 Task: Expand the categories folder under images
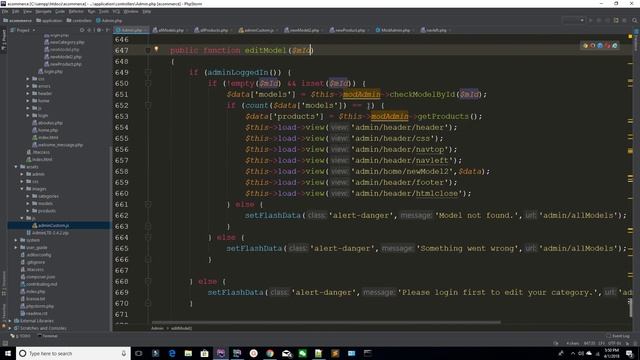click(28, 196)
